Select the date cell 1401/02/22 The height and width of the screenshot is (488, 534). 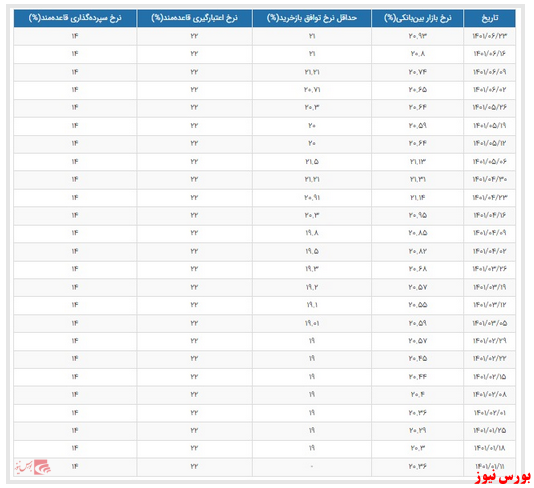click(x=489, y=359)
